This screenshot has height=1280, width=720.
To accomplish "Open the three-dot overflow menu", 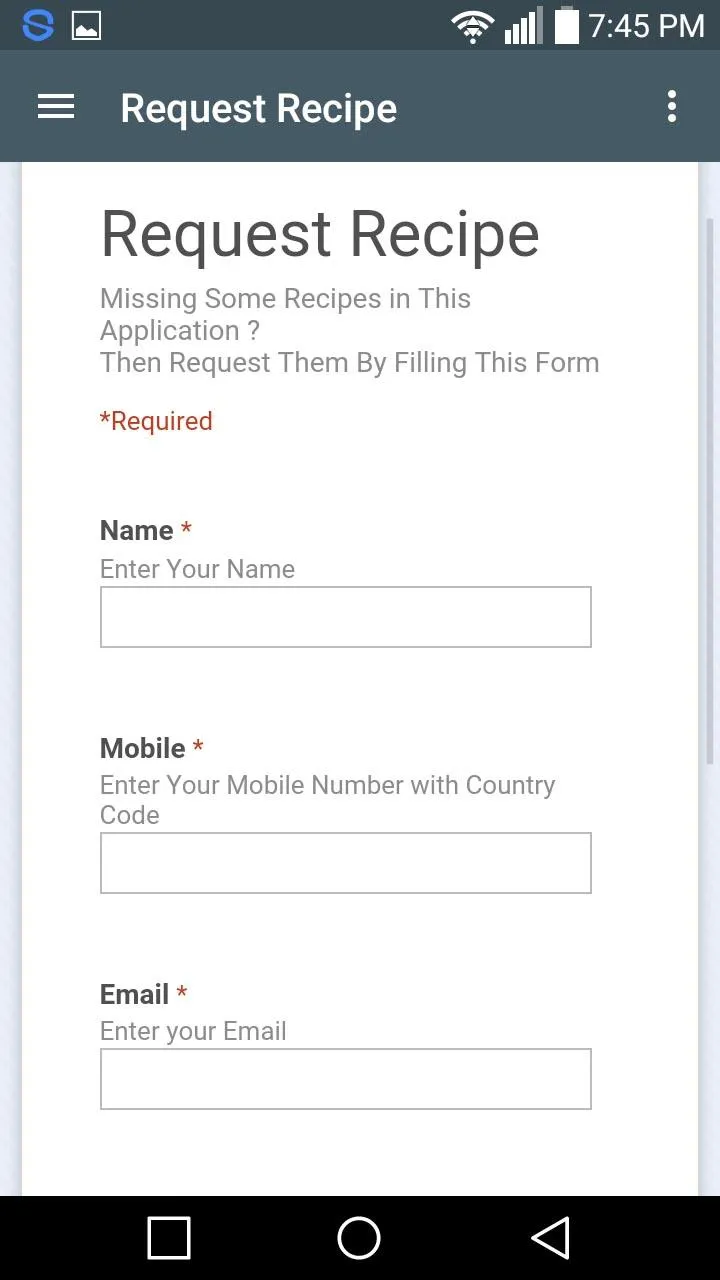I will (x=672, y=107).
